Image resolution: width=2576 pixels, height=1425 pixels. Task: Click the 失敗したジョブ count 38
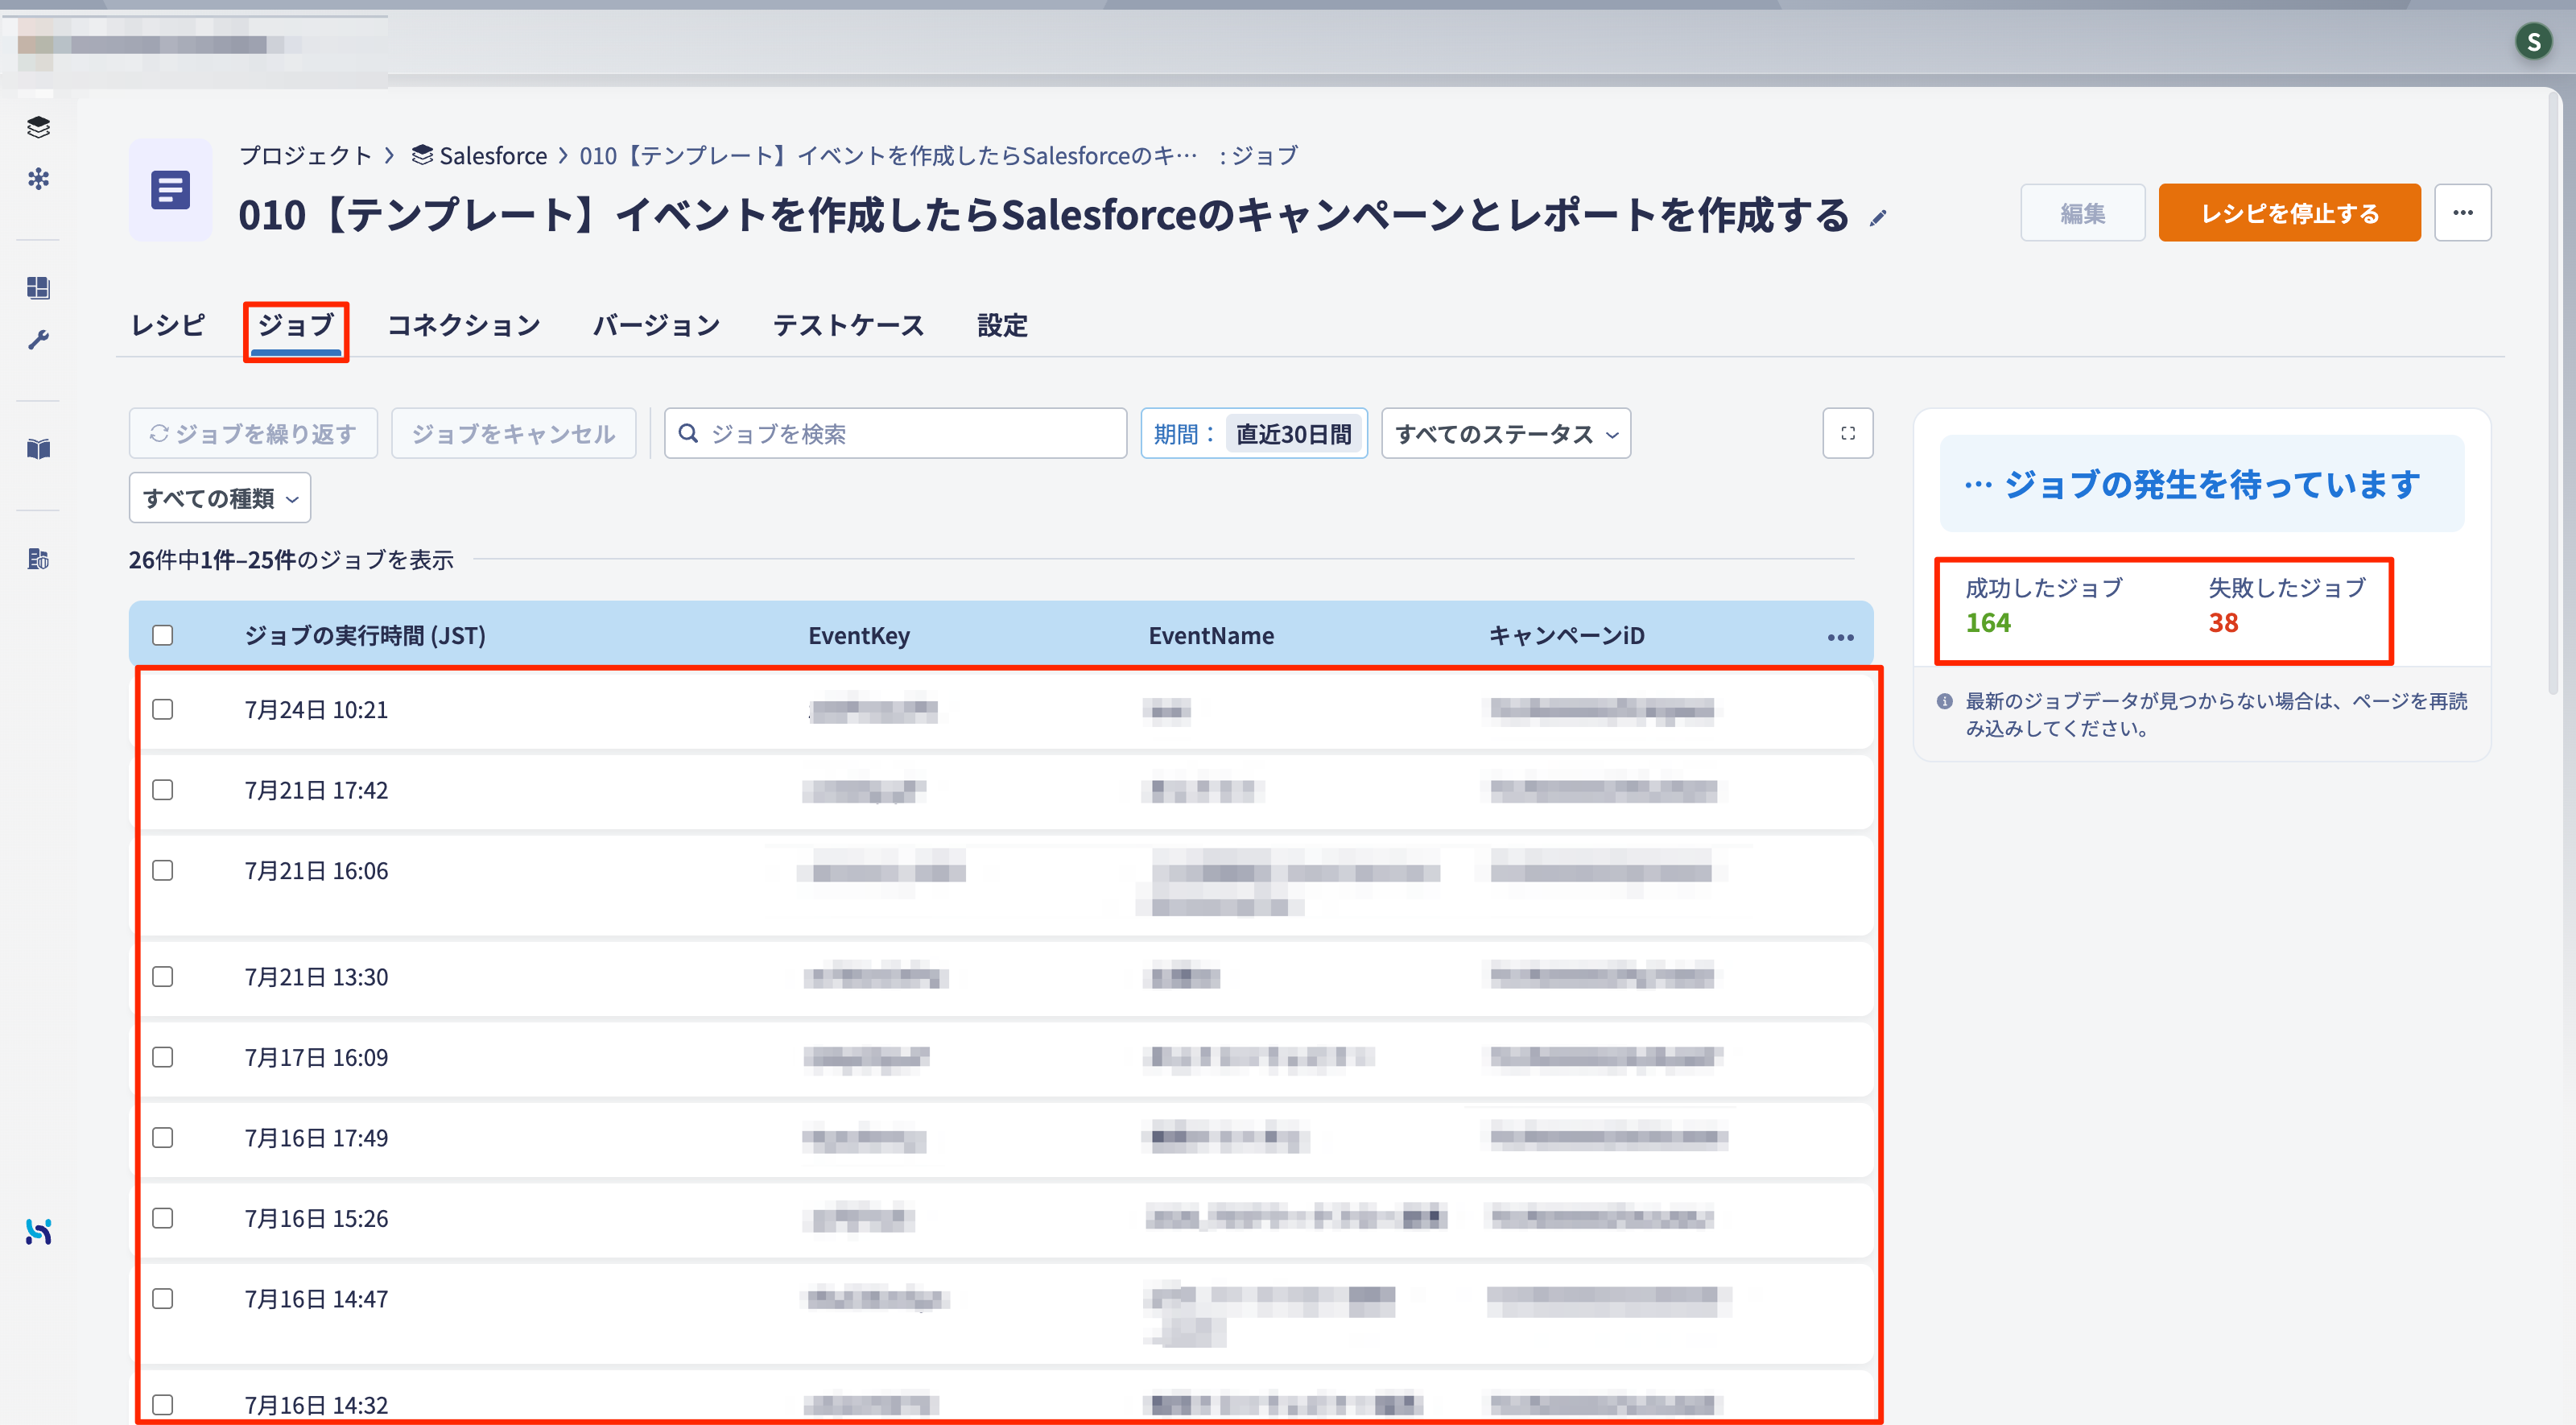point(2223,623)
